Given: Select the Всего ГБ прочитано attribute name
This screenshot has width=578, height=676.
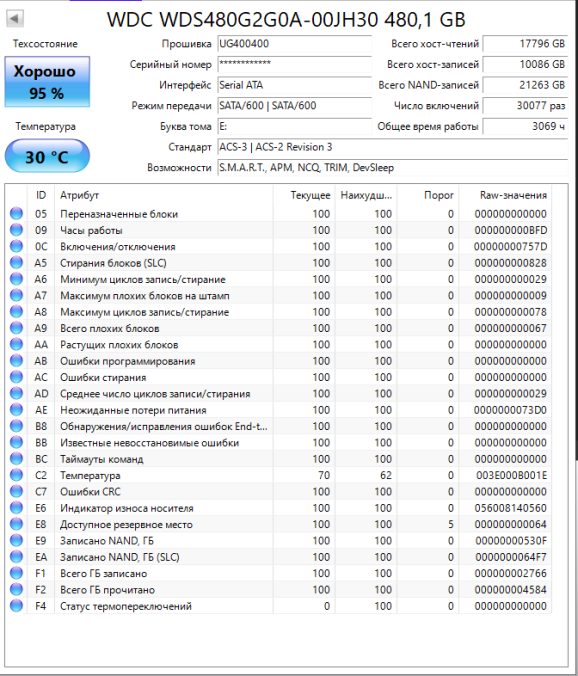Looking at the screenshot, I should pos(107,590).
